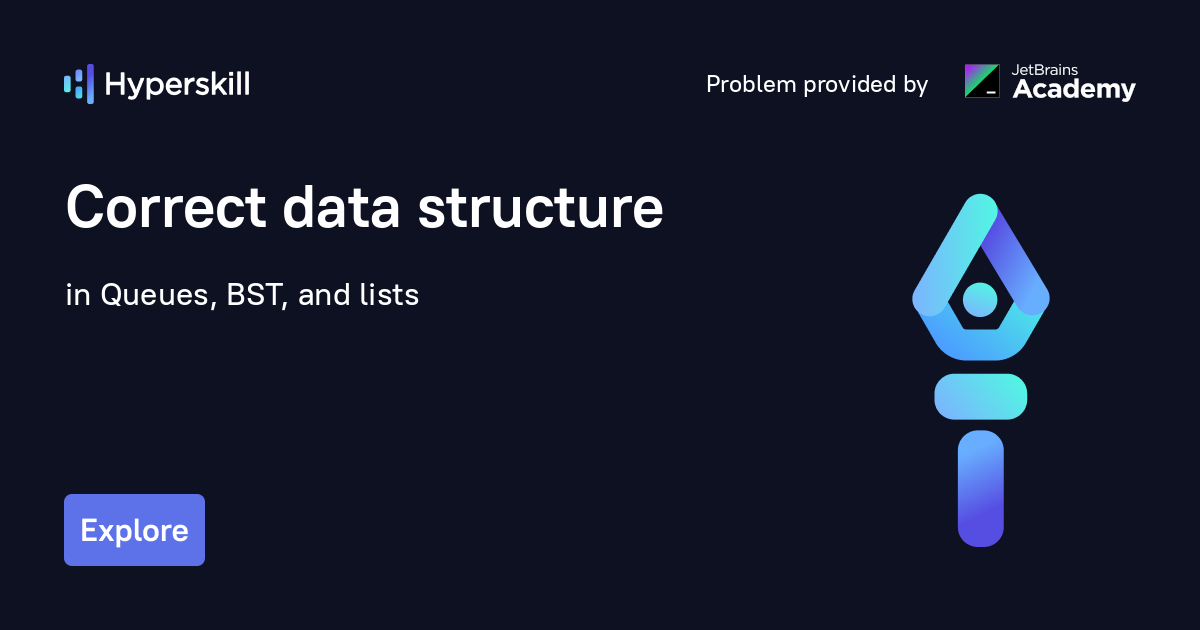1200x630 pixels.
Task: Click the word 'Queues' in the subtitle
Action: pyautogui.click(x=155, y=296)
